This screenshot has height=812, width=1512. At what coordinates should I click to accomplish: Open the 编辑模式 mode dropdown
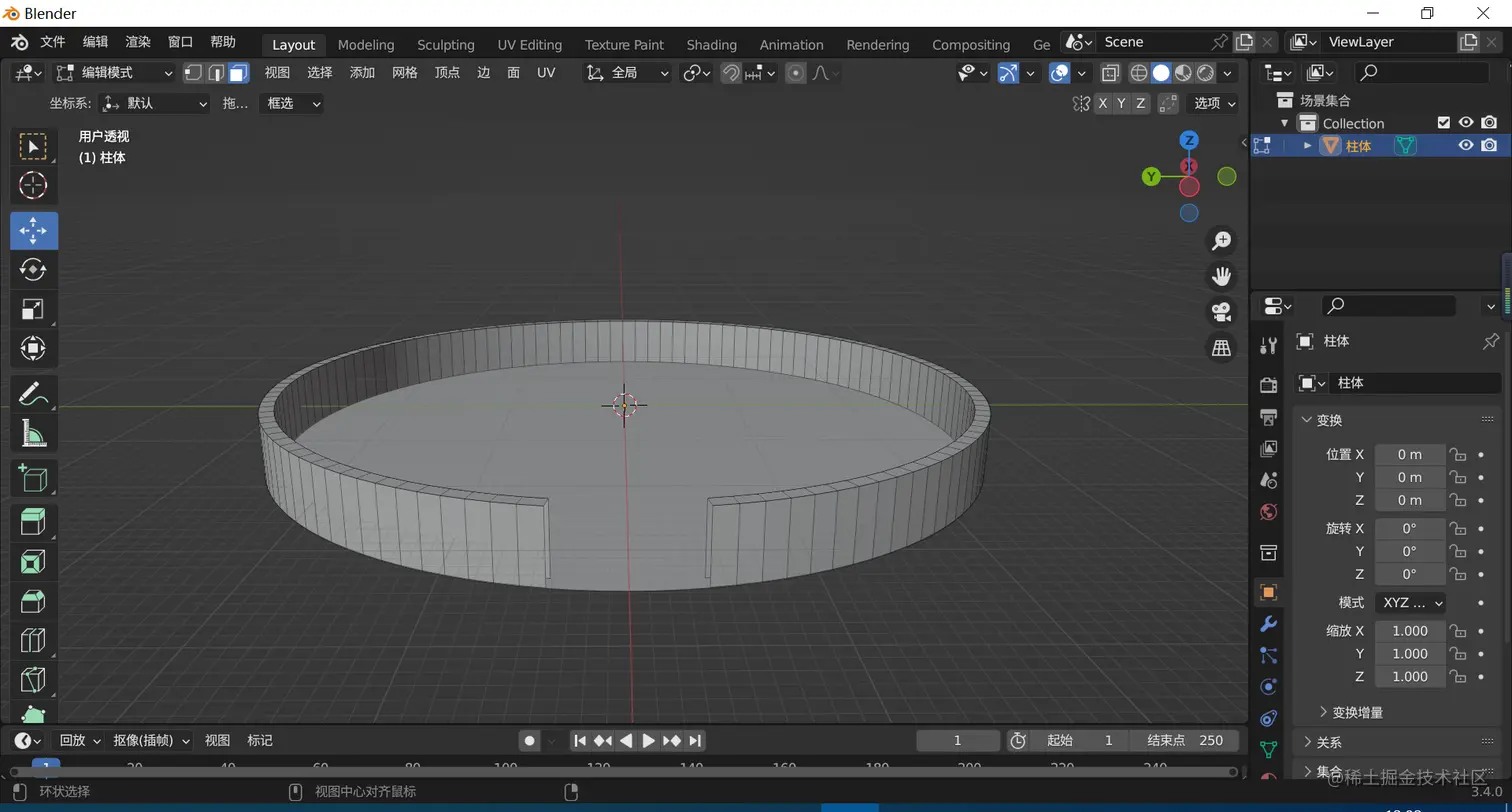click(x=115, y=73)
